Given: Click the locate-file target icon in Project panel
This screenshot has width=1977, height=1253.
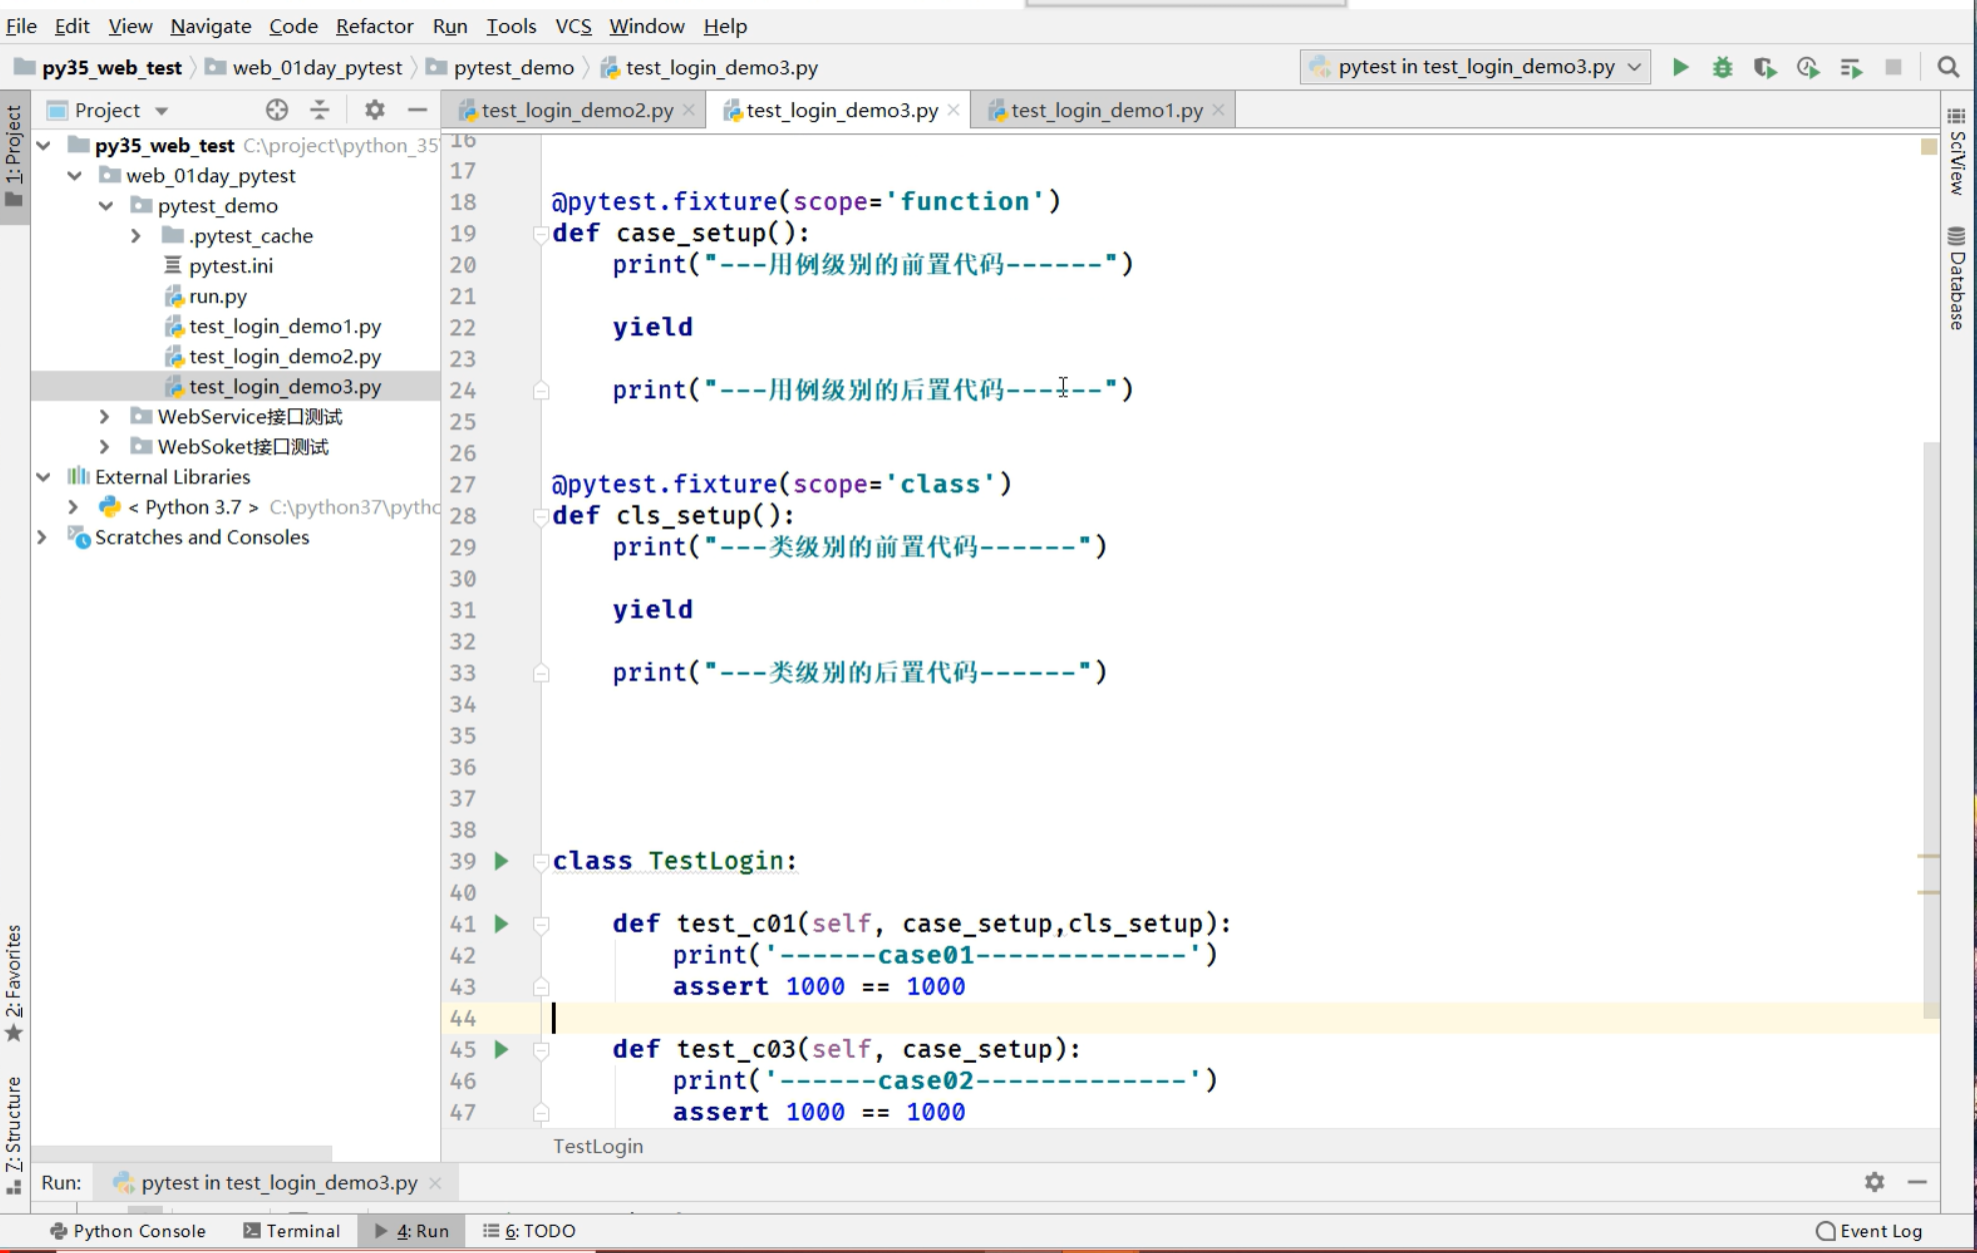Looking at the screenshot, I should tap(277, 110).
